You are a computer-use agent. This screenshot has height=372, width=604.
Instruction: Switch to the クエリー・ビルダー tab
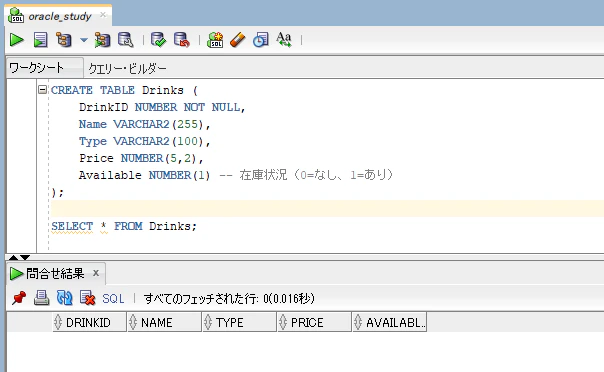point(128,69)
